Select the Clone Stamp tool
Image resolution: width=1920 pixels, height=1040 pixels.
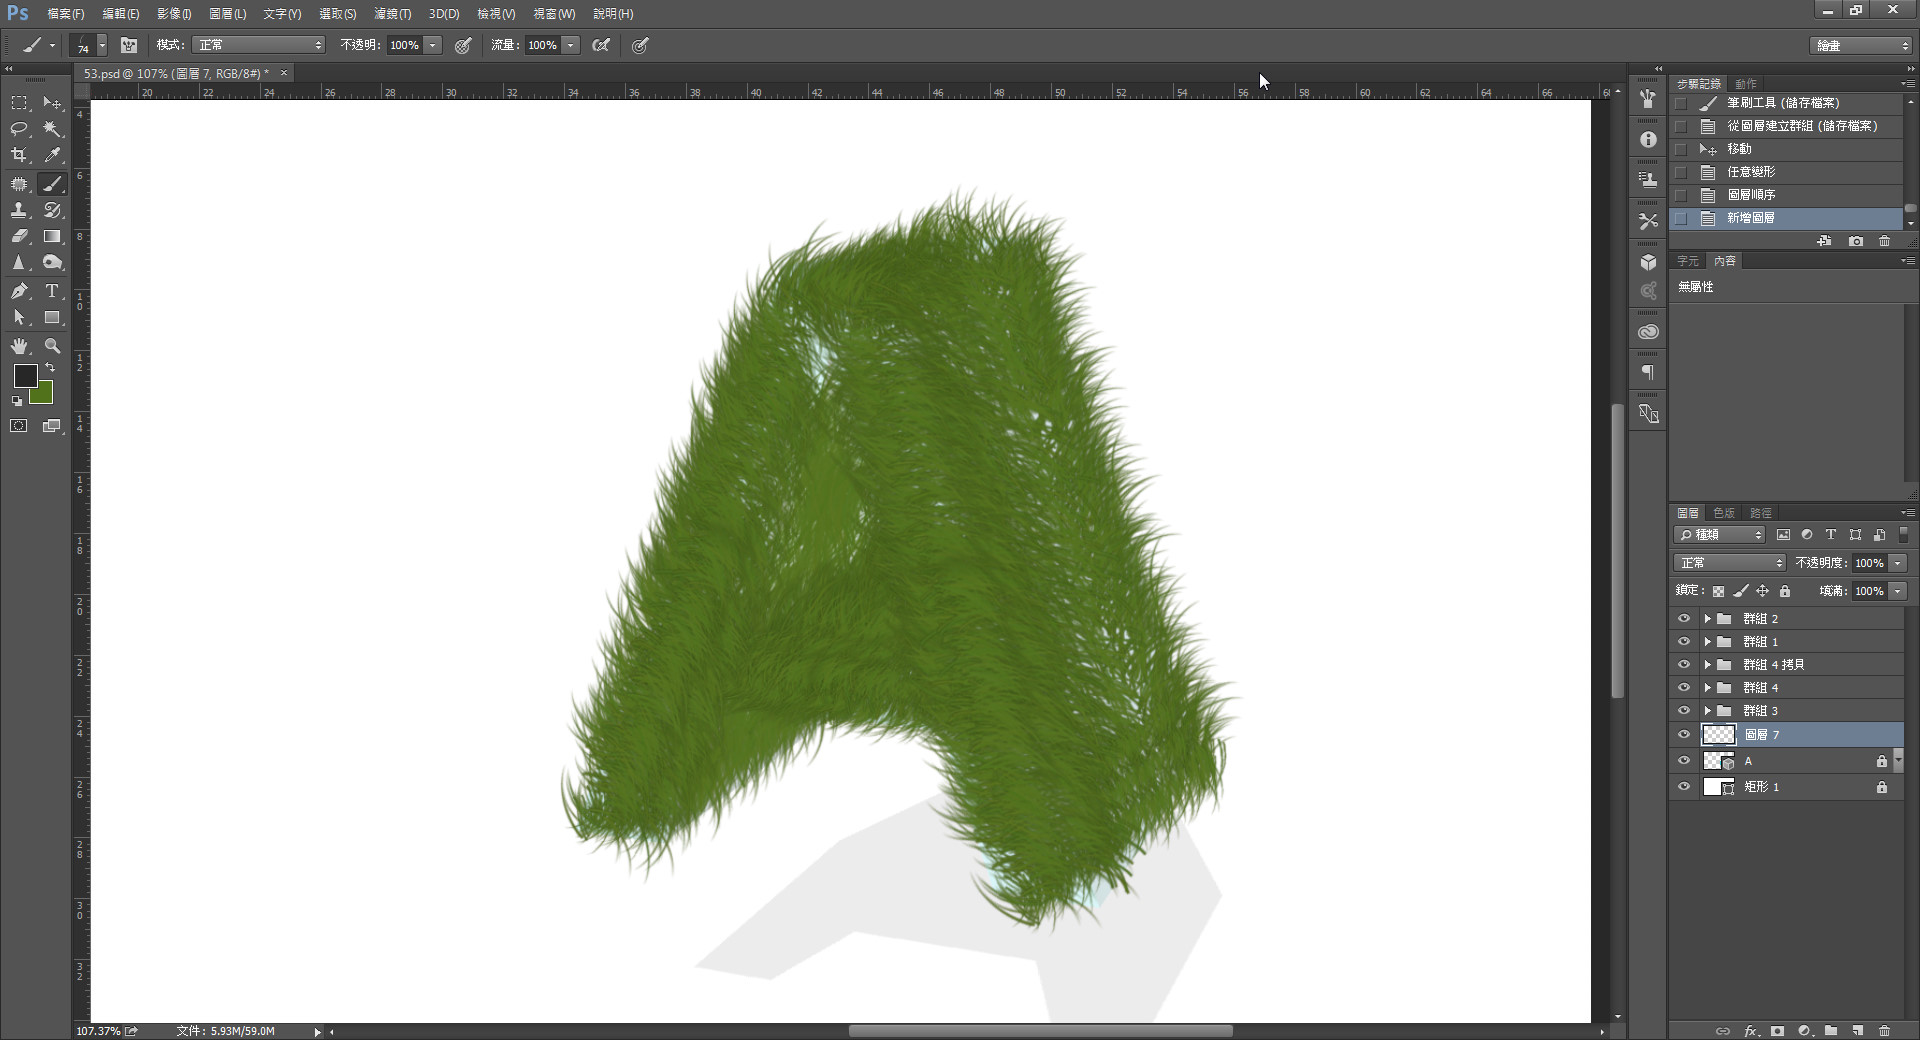[x=19, y=210]
